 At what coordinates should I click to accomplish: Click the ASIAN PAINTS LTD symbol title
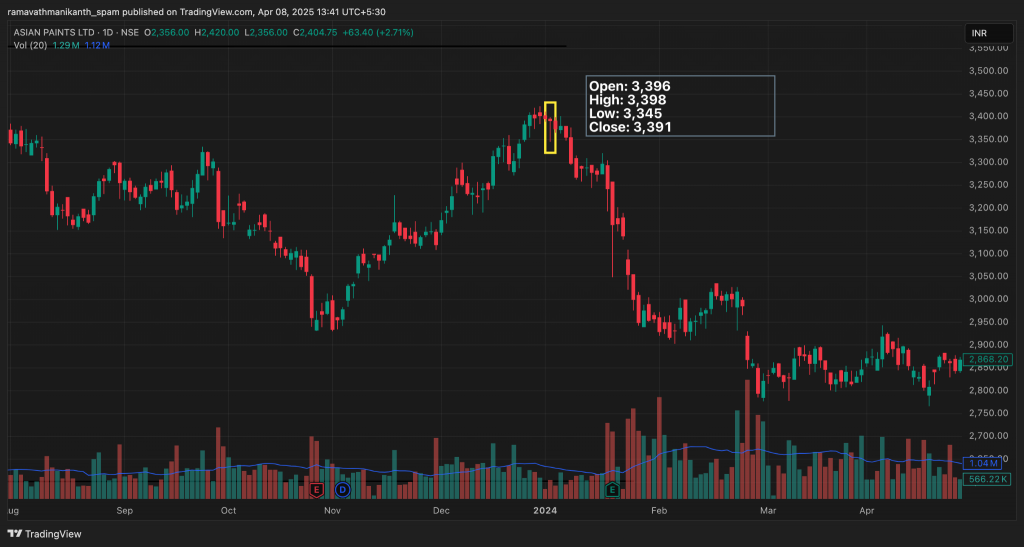click(56, 32)
